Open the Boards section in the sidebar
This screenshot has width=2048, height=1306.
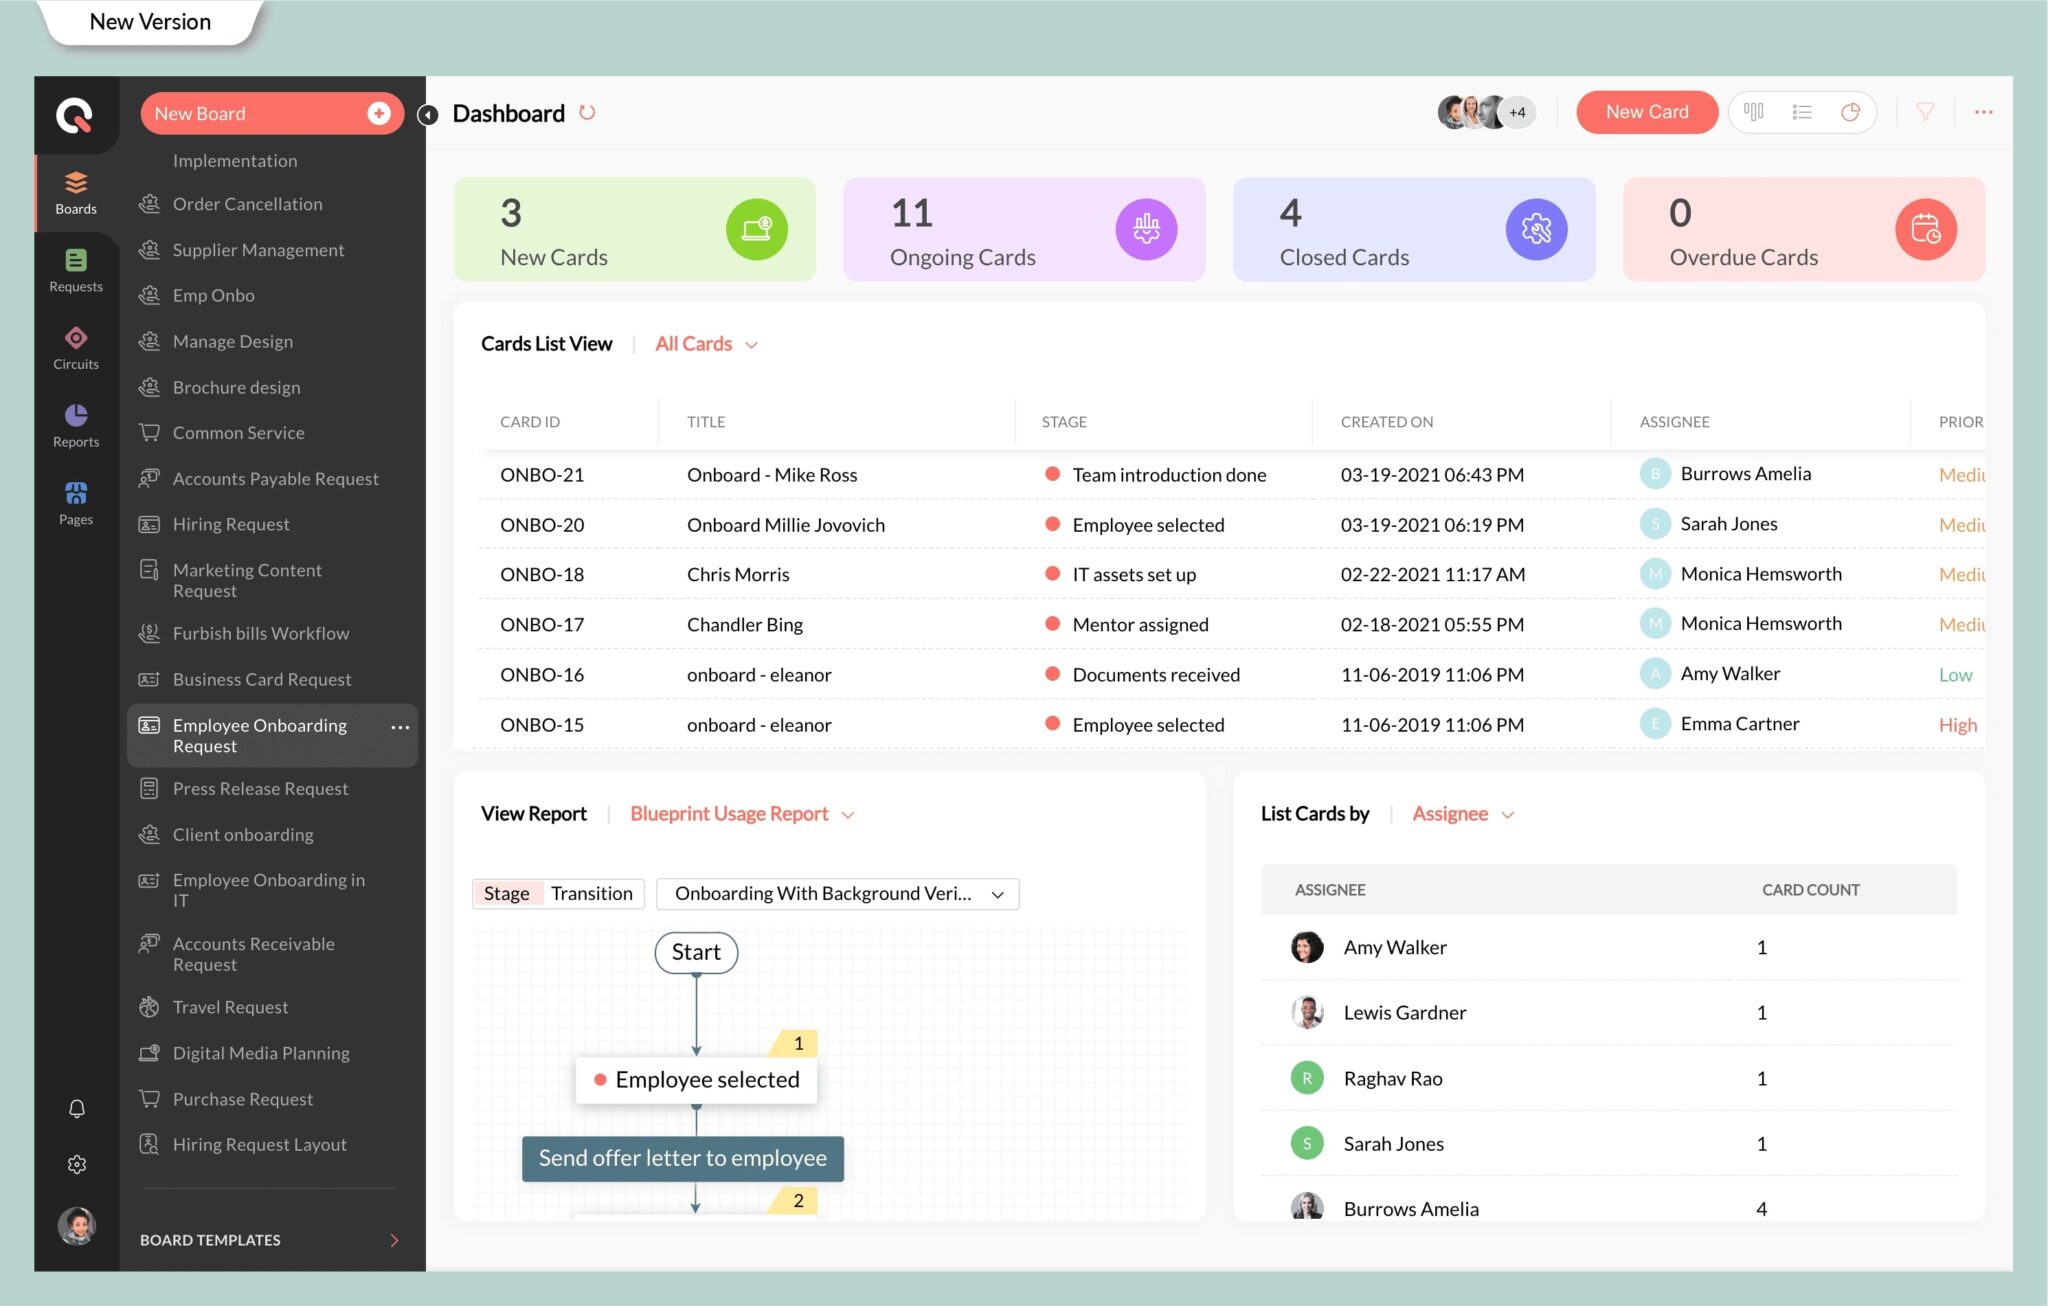pos(76,191)
